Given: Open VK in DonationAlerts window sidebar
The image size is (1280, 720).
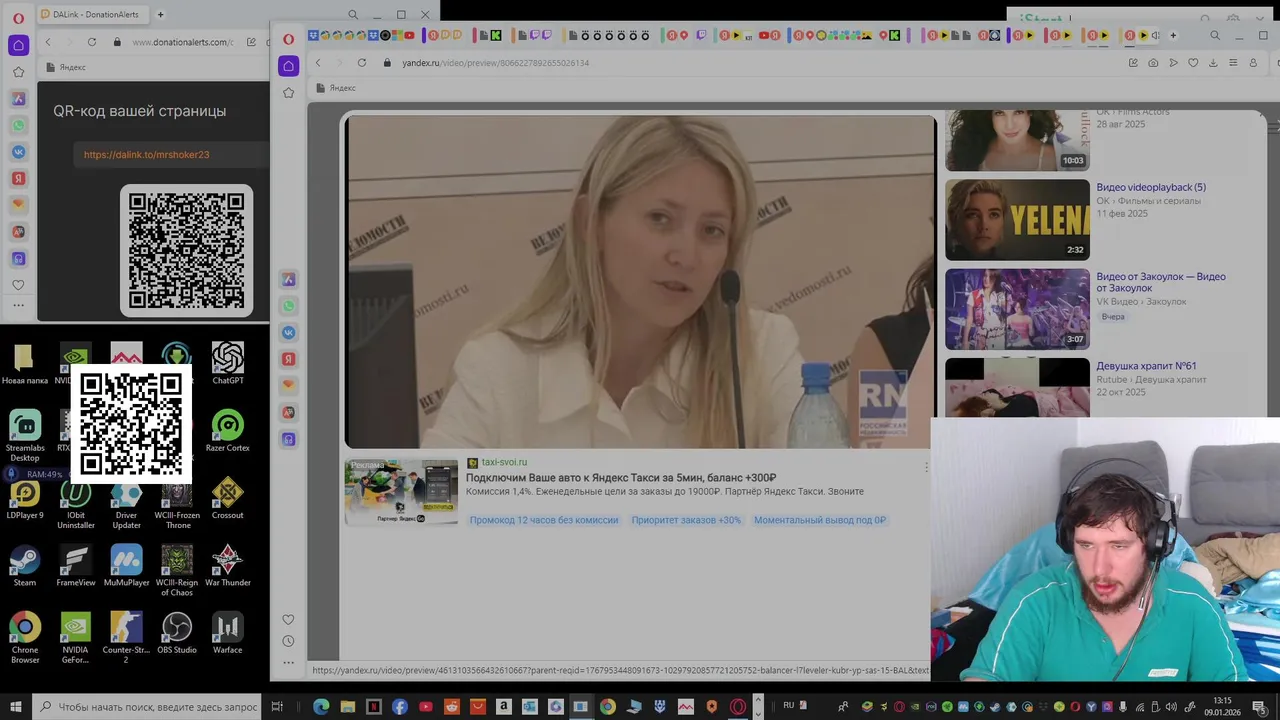Looking at the screenshot, I should (18, 152).
